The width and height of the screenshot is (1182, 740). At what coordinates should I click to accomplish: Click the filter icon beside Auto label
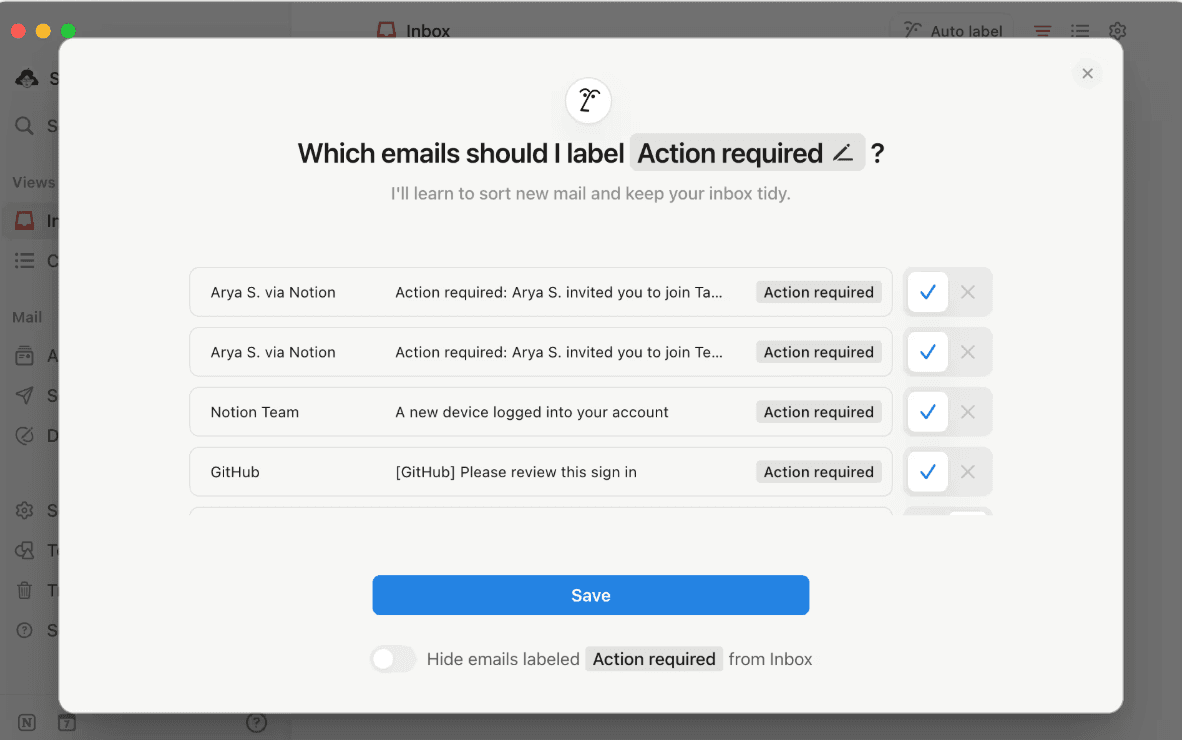pyautogui.click(x=1042, y=31)
